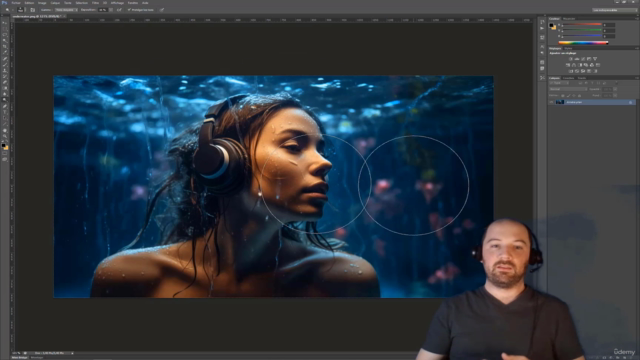Open the Fichier menu

(16, 3)
